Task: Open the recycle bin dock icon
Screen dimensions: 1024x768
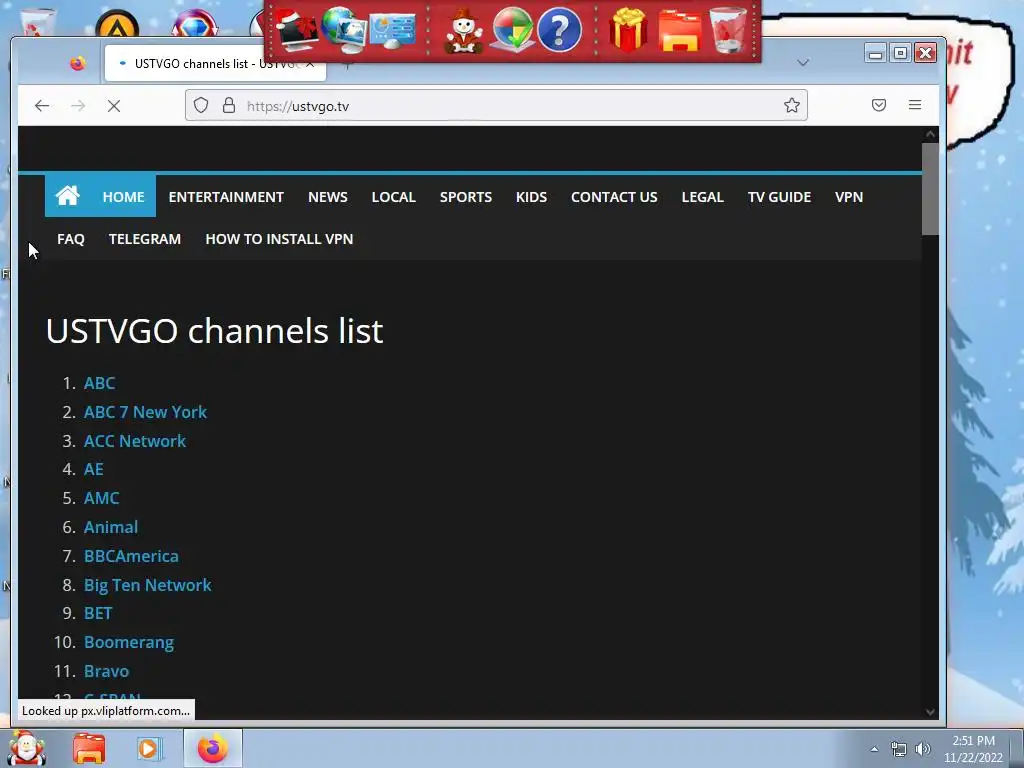Action: point(728,30)
